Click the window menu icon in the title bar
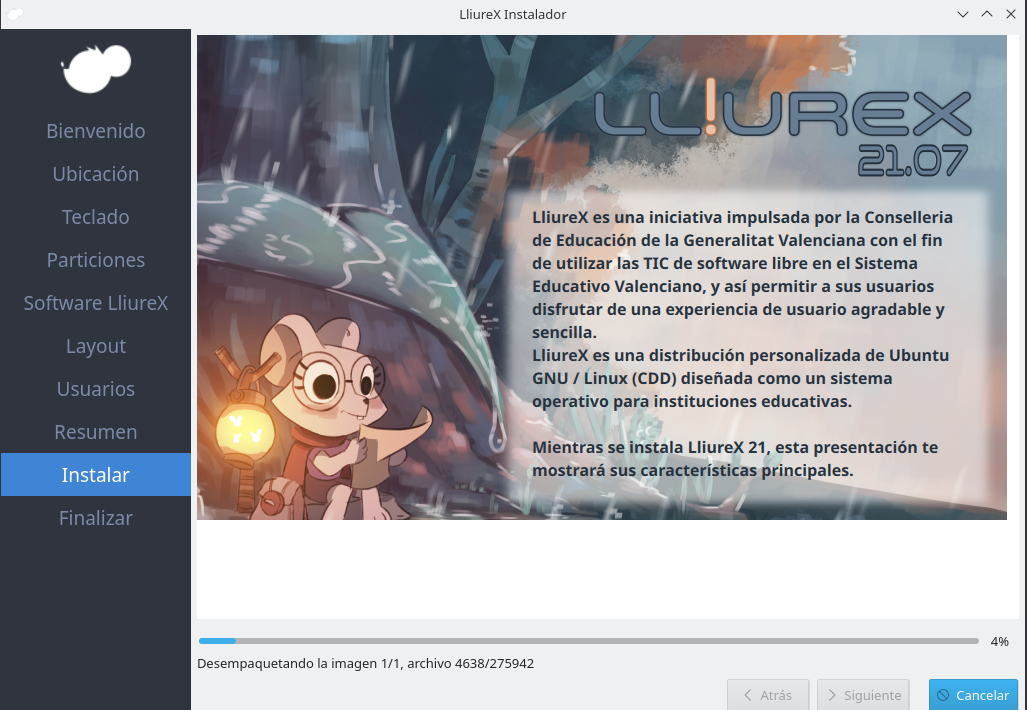 tap(14, 14)
